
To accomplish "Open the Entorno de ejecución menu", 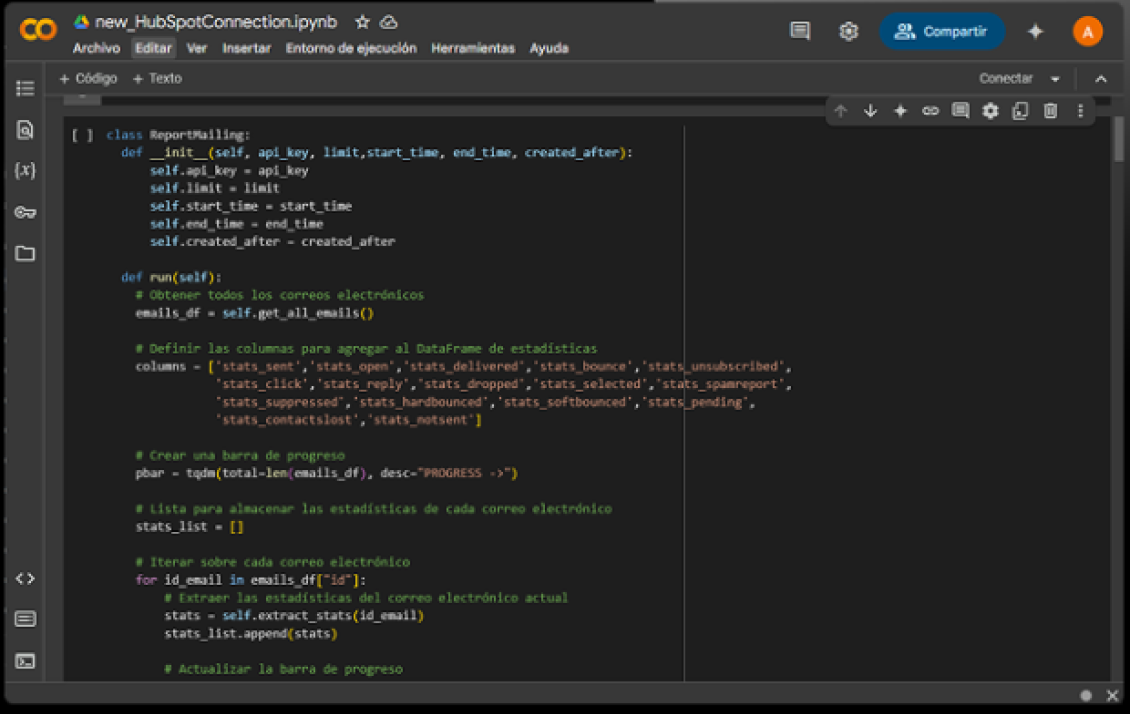I will coord(351,48).
